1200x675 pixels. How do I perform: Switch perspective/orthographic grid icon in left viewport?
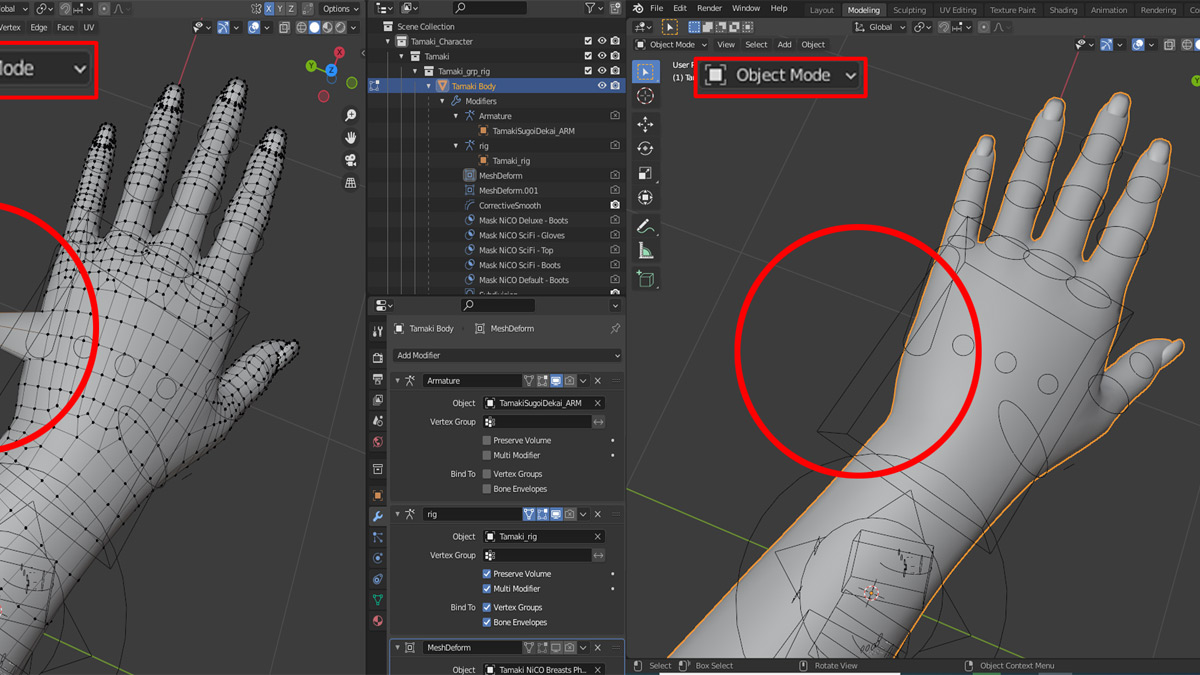[351, 183]
